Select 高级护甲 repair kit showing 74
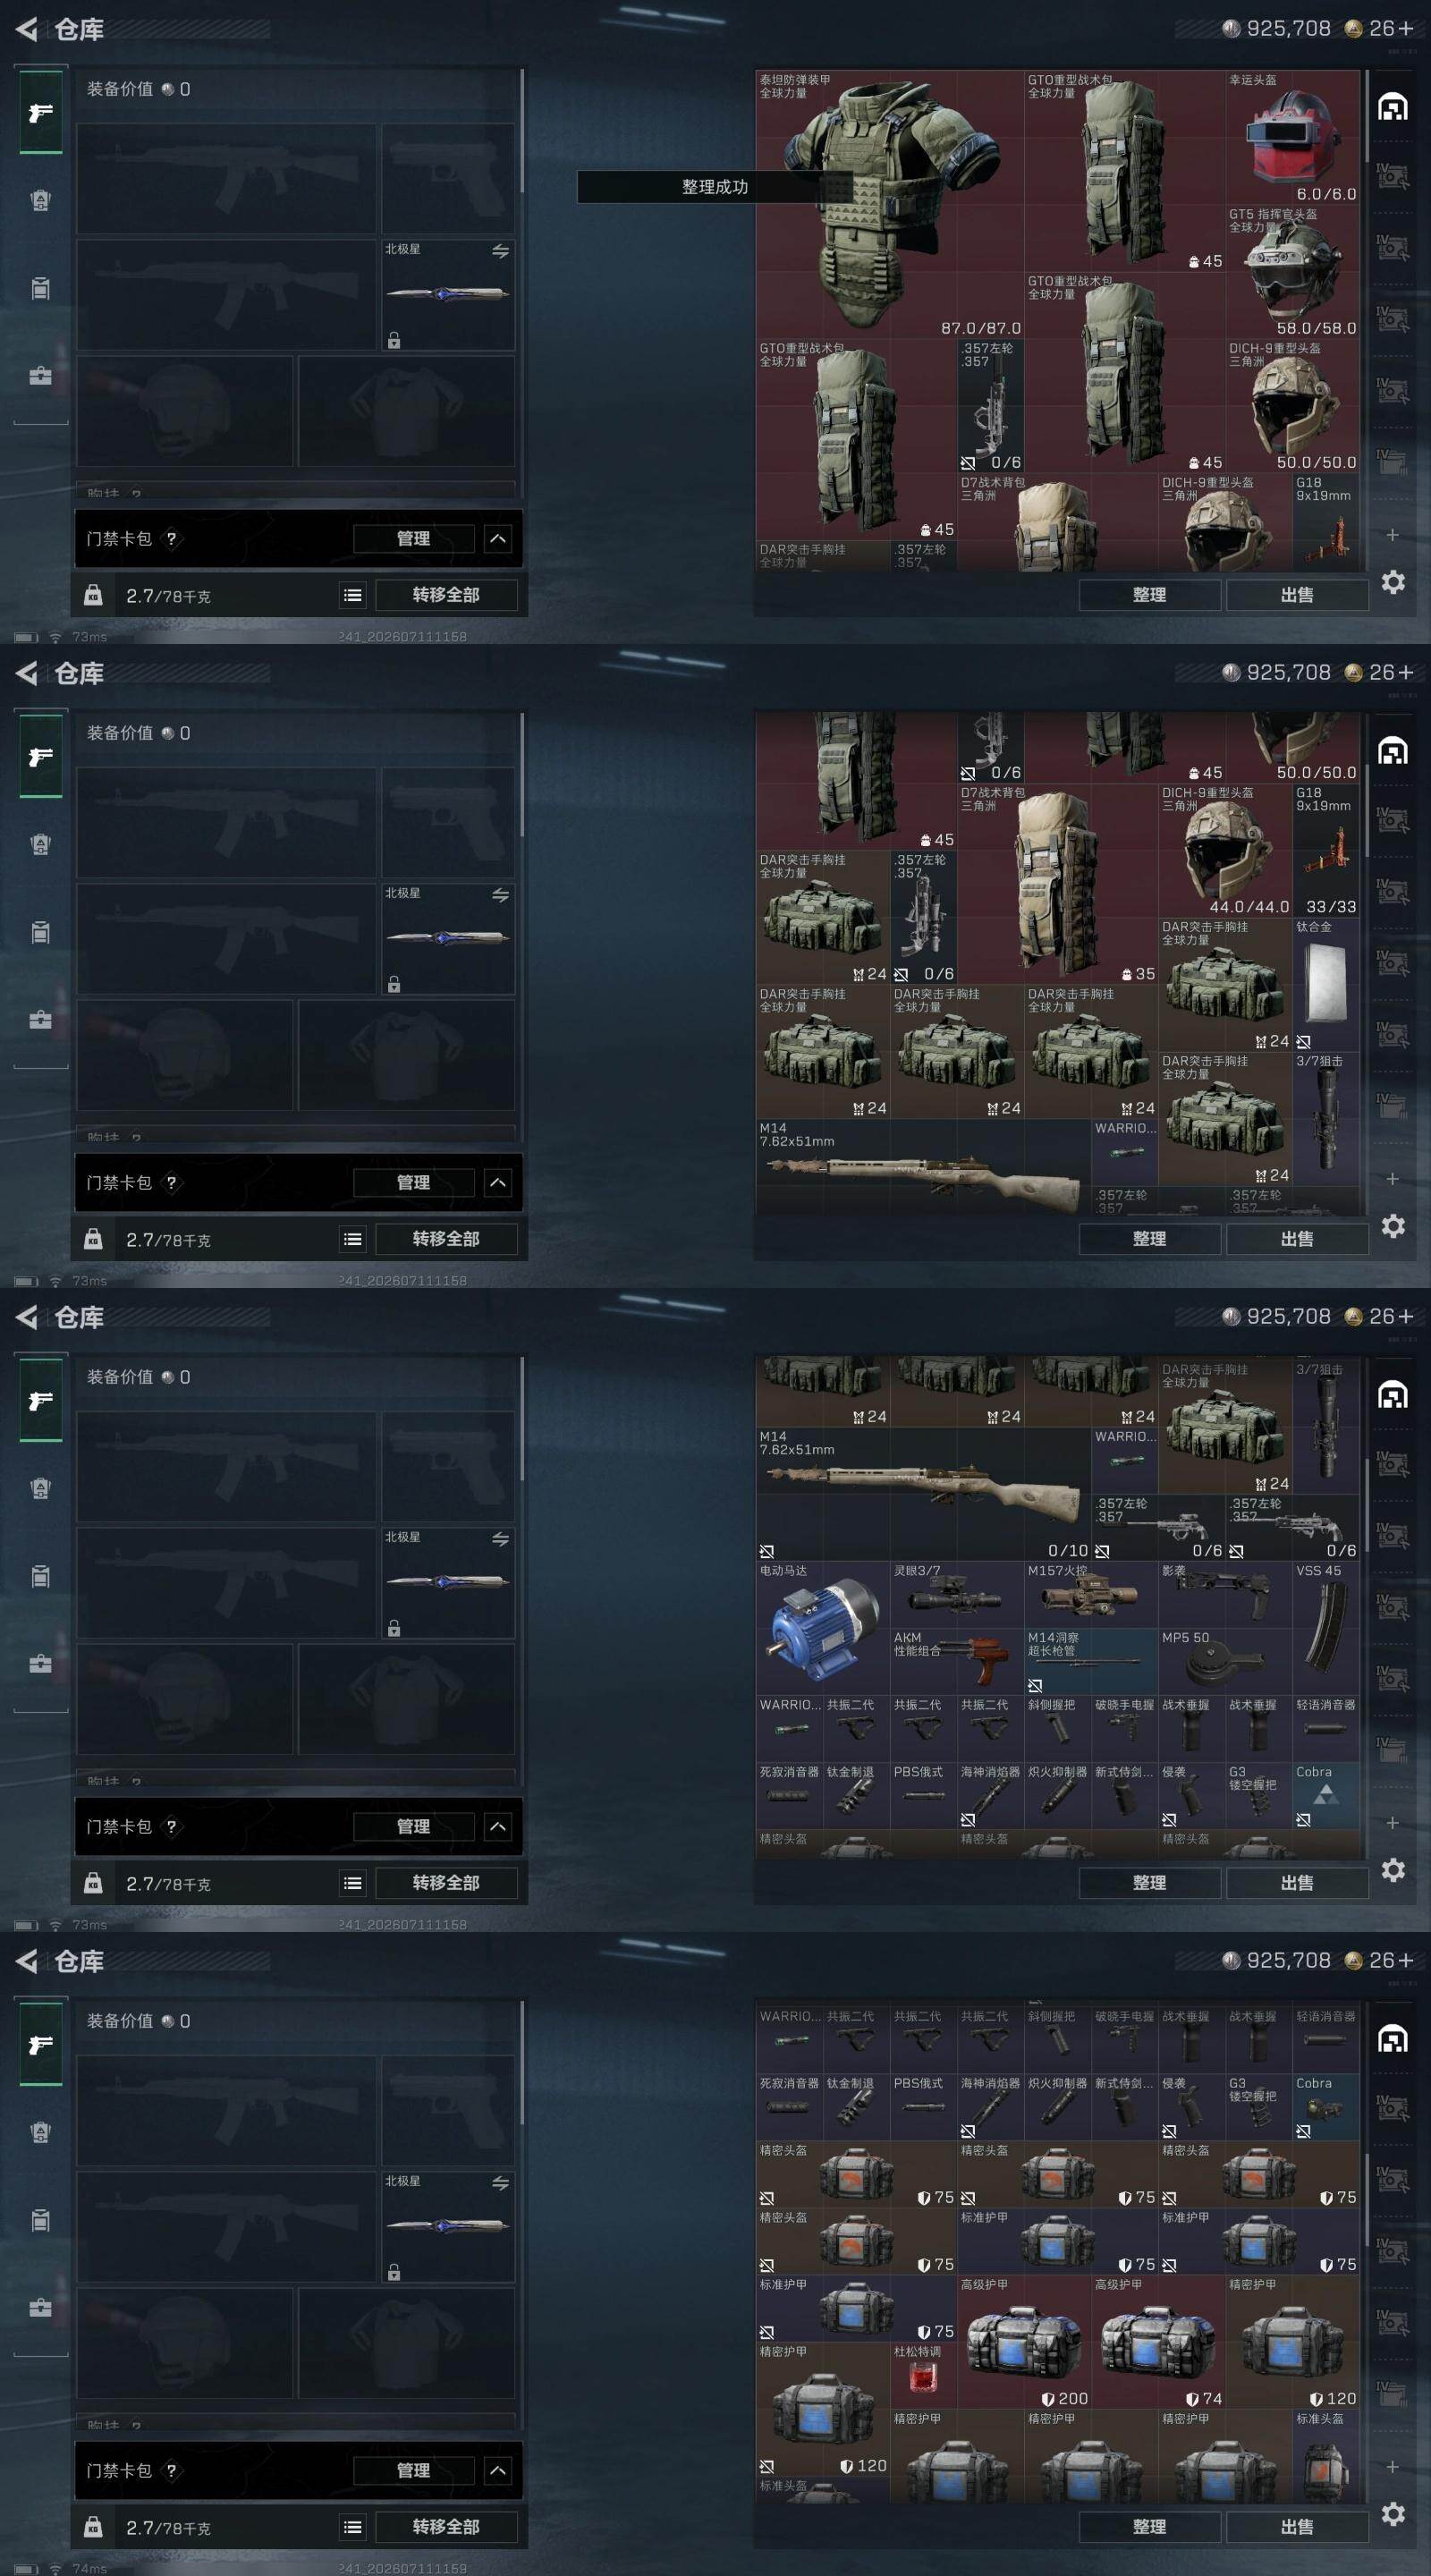Image resolution: width=1431 pixels, height=2576 pixels. (x=1158, y=2343)
